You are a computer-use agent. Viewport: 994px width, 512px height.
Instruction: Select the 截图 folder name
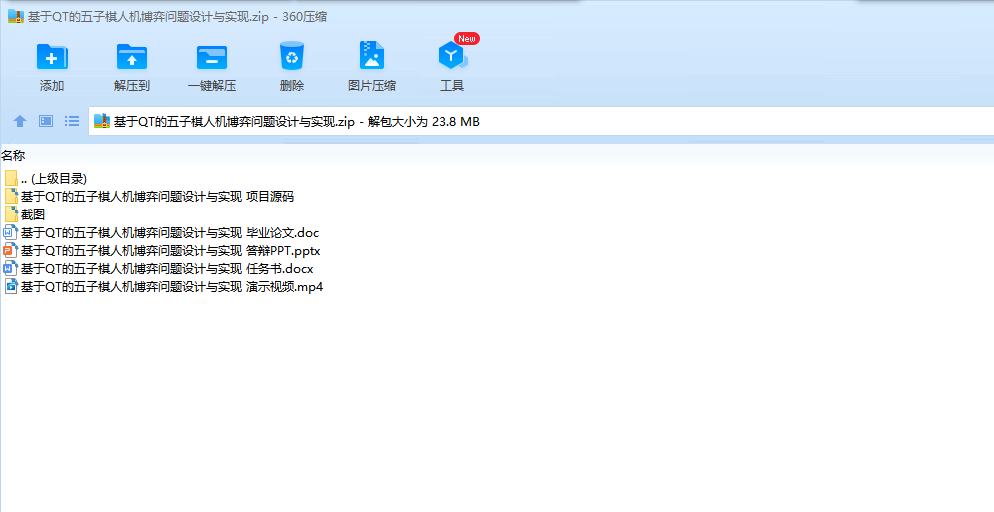33,214
